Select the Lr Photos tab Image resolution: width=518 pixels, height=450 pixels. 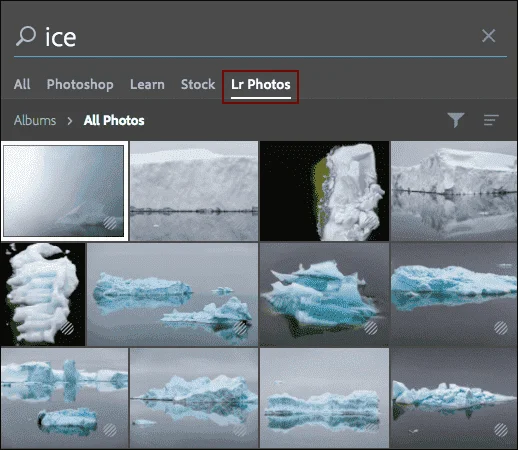[x=261, y=85]
